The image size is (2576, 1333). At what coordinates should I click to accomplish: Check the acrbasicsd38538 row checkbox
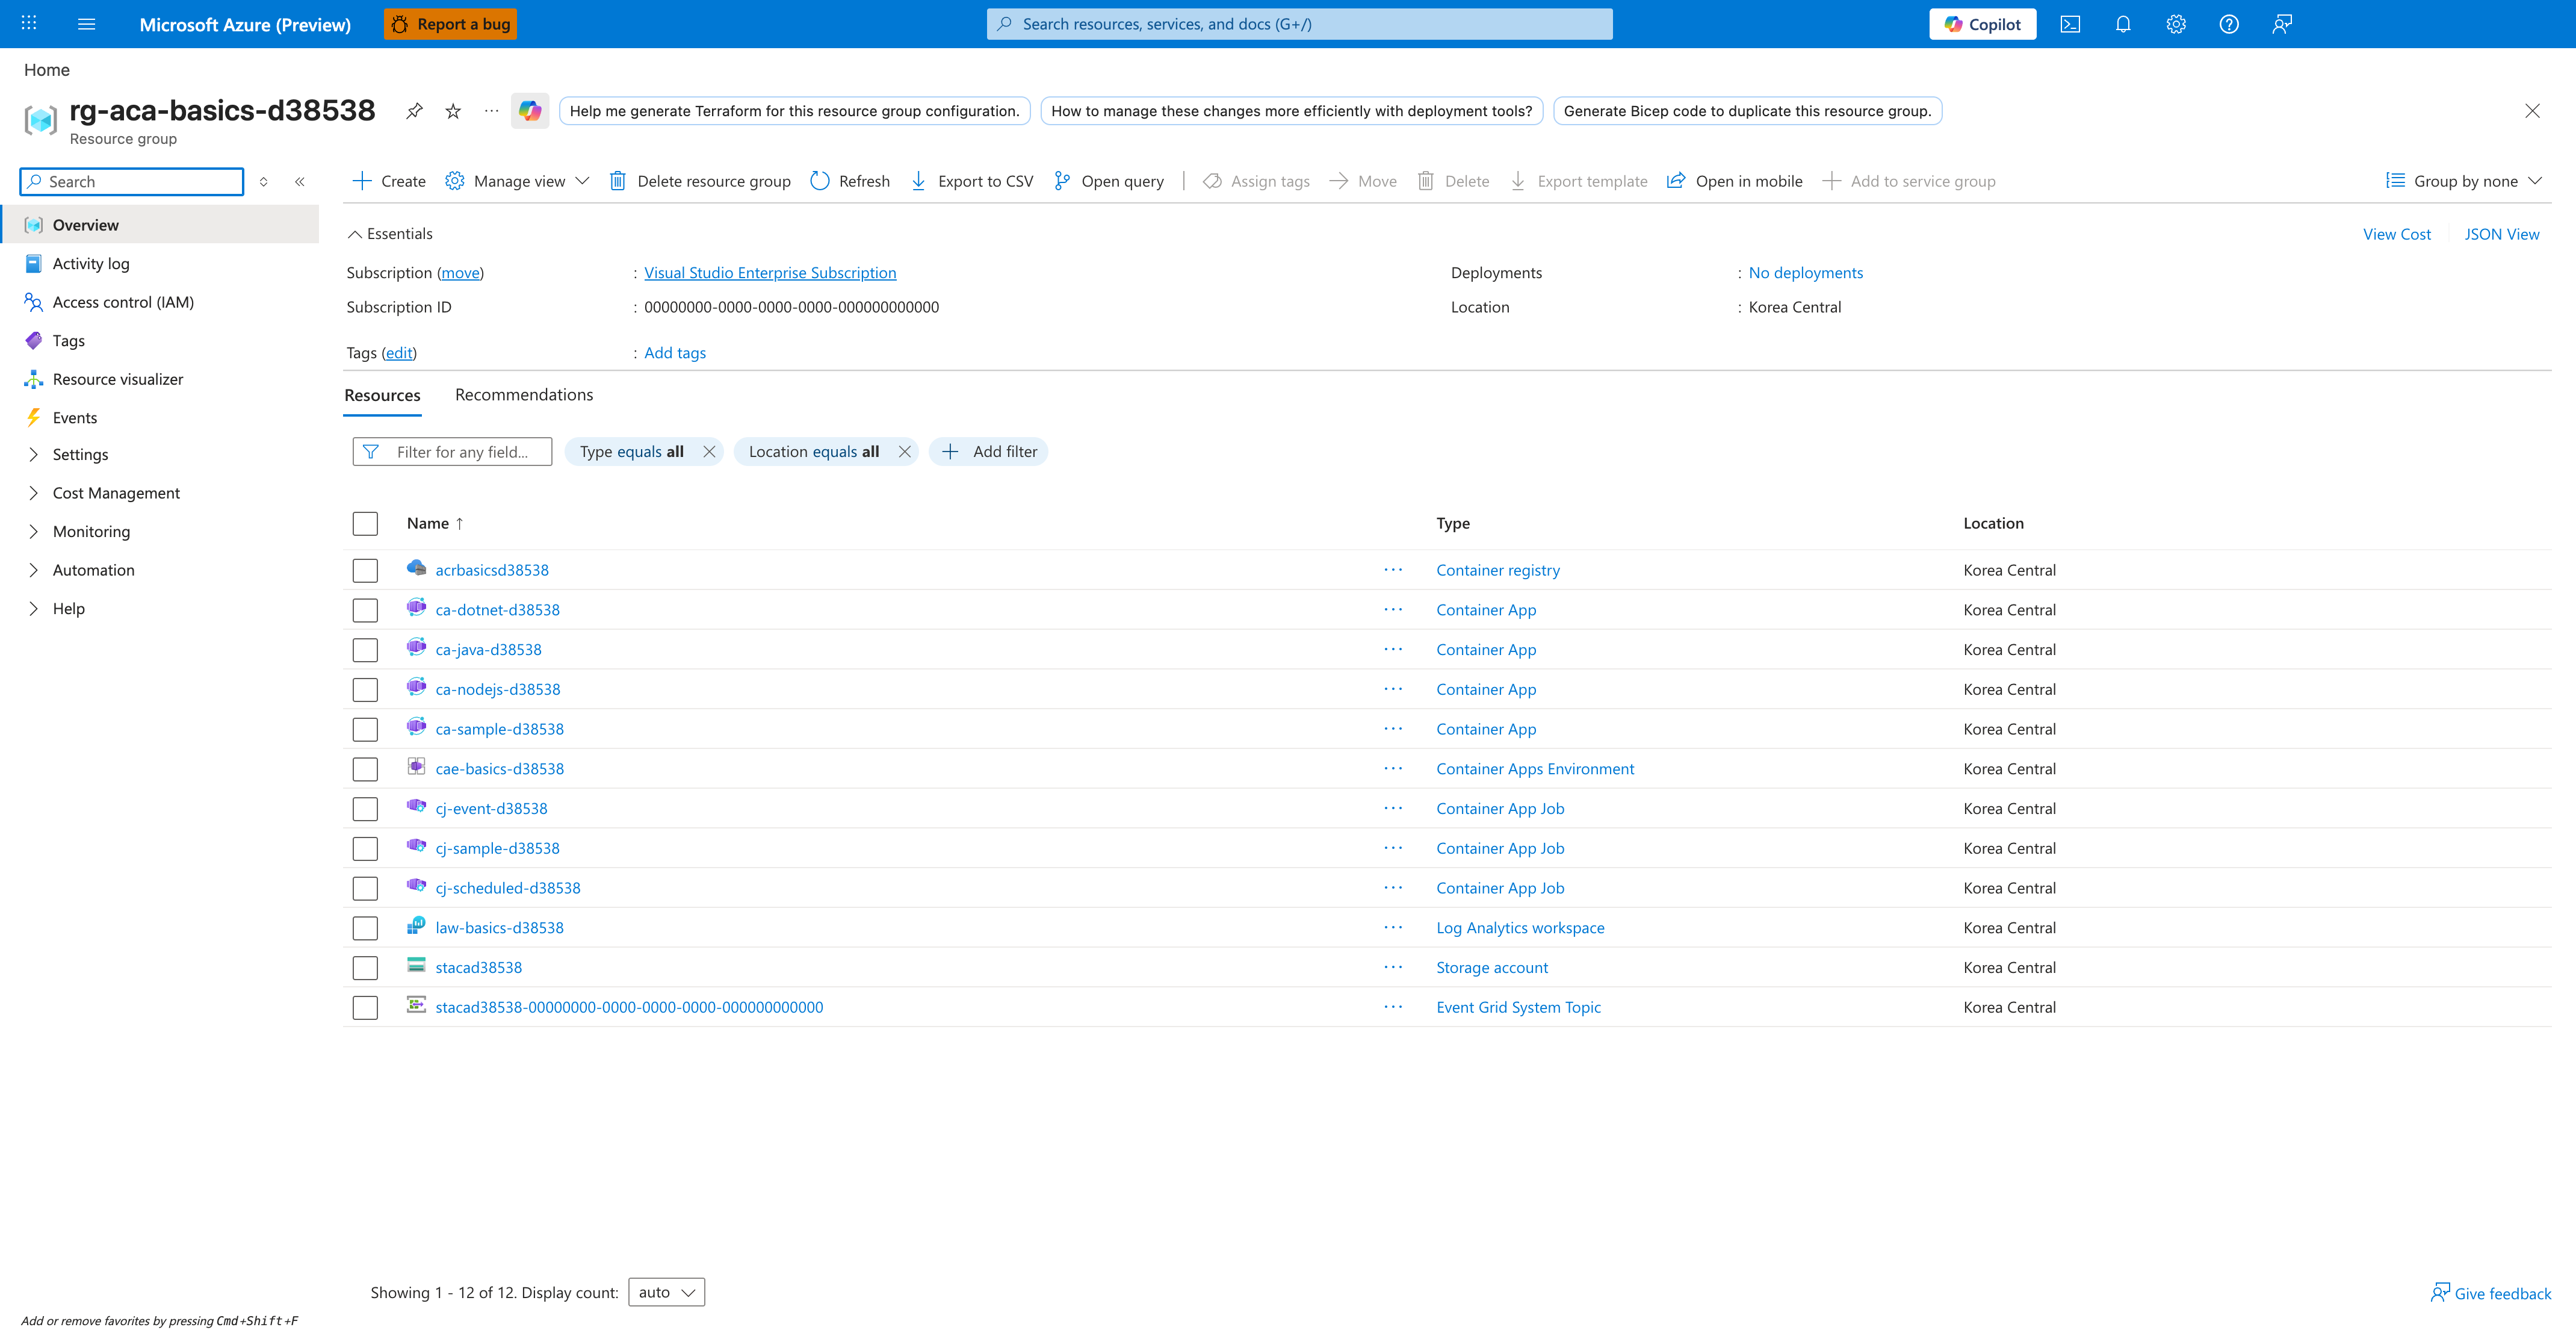coord(365,570)
